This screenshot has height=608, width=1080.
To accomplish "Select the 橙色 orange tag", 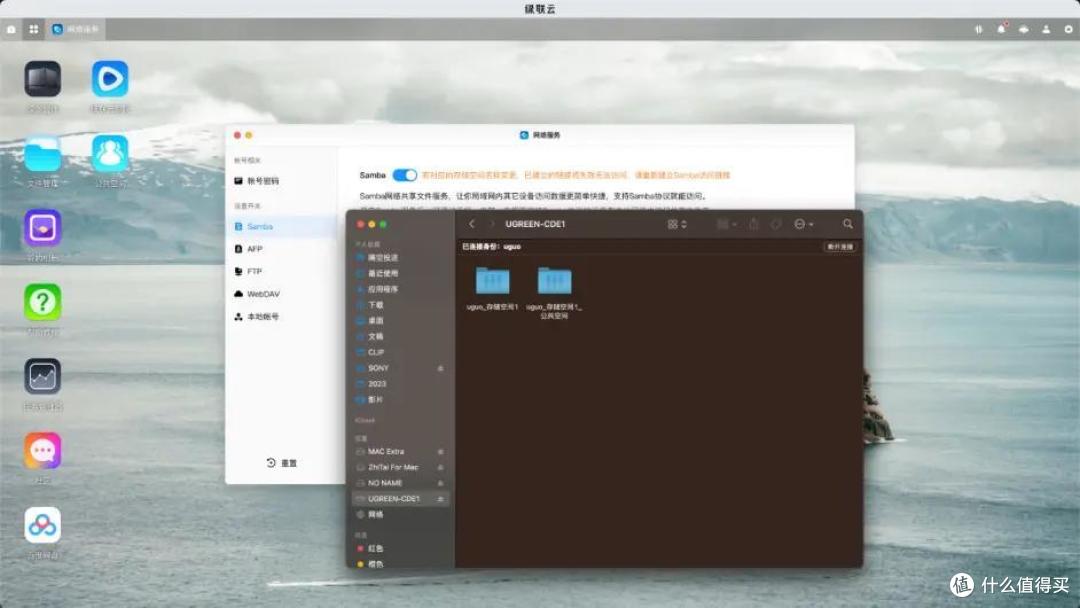I will 401,564.
